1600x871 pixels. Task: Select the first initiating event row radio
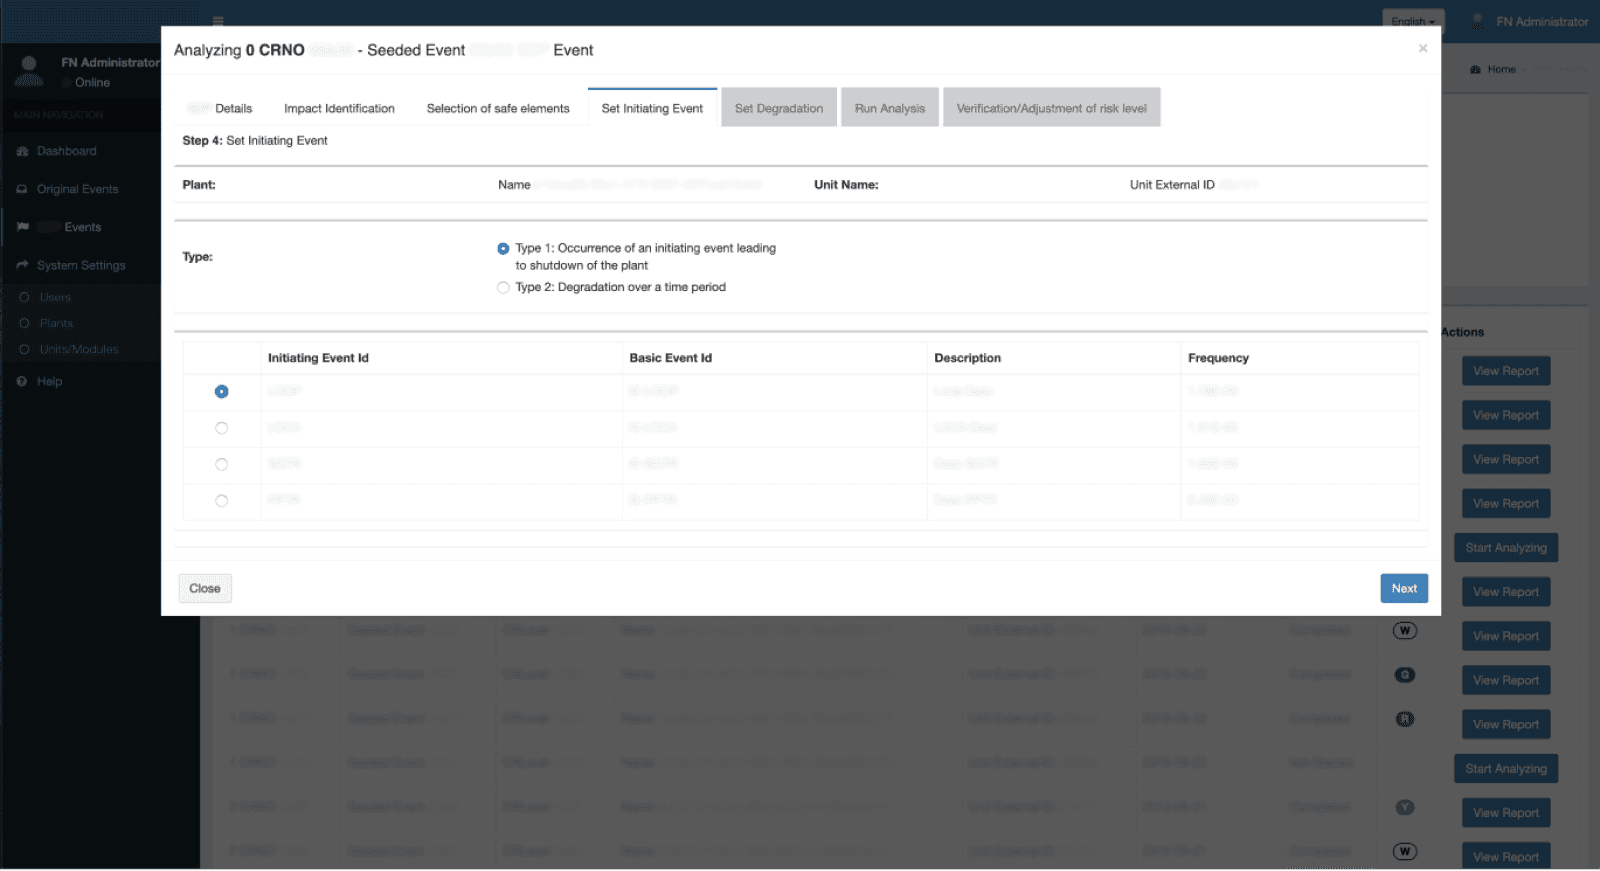pyautogui.click(x=222, y=392)
